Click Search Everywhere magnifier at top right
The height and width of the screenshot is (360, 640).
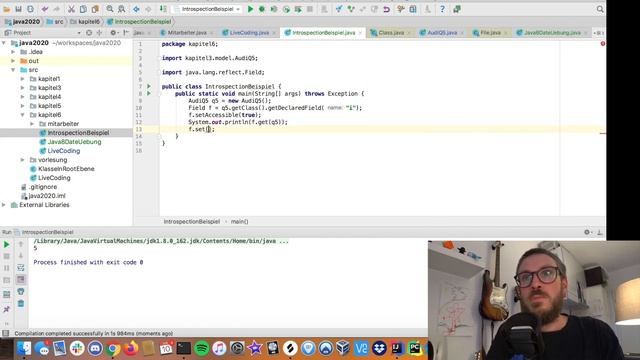600,9
